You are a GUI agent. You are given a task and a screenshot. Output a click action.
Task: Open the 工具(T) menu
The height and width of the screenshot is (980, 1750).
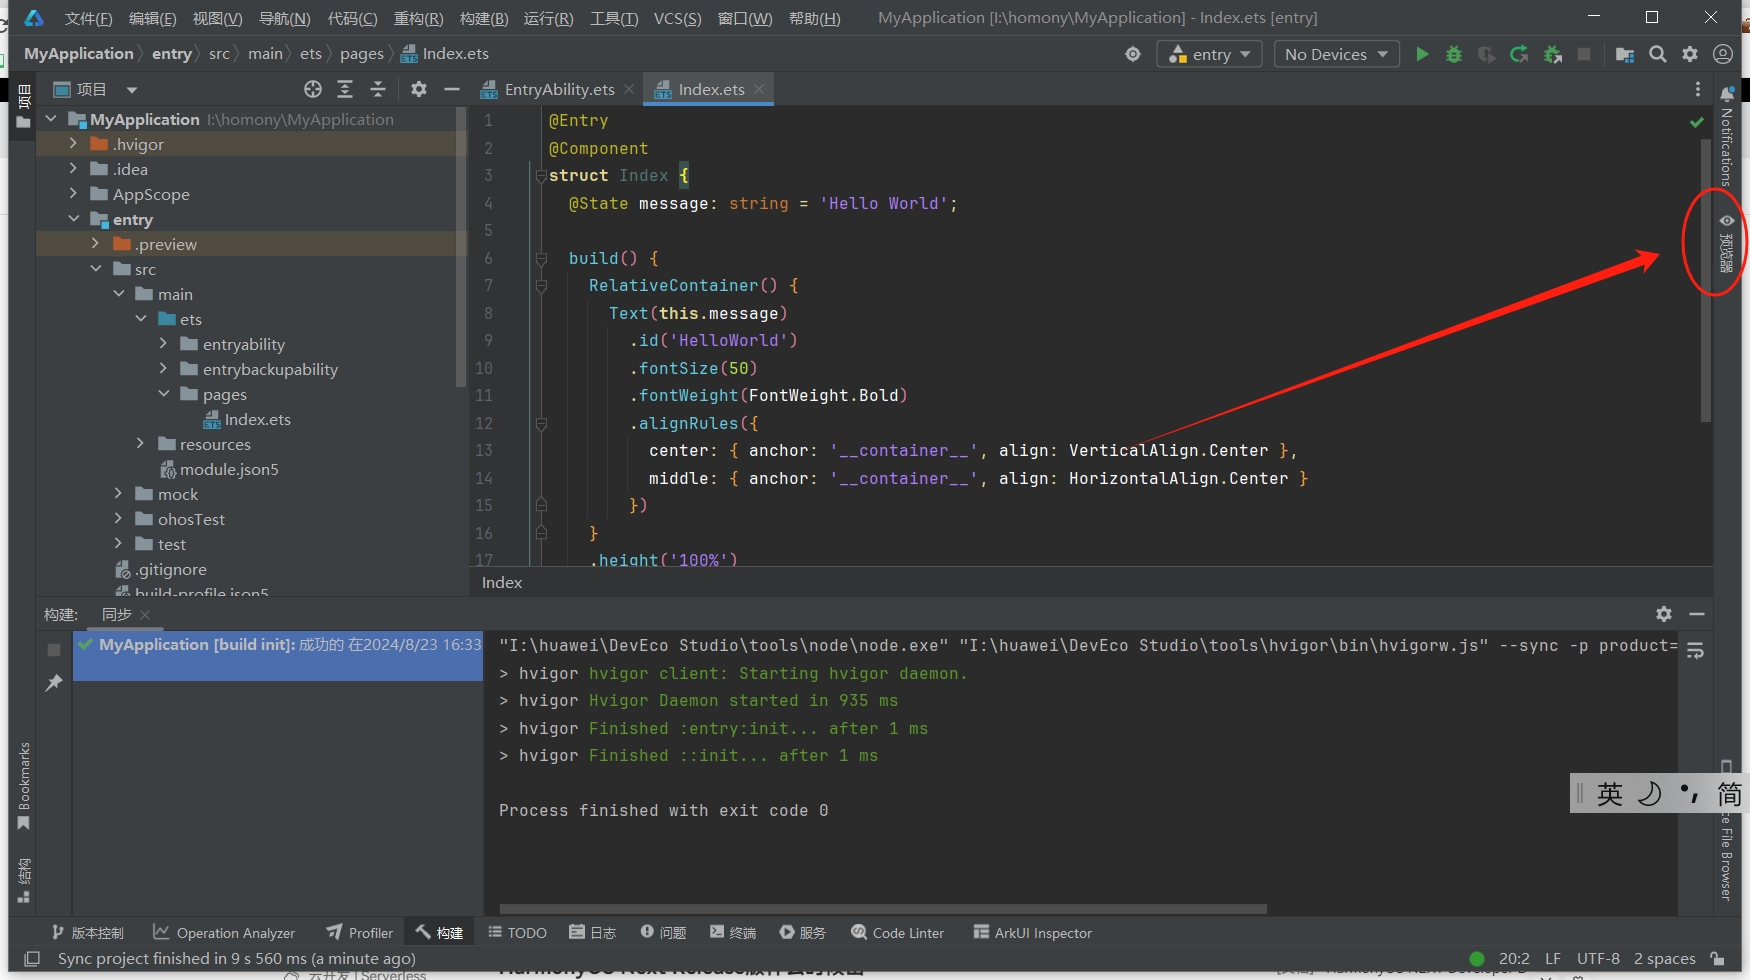click(x=614, y=18)
